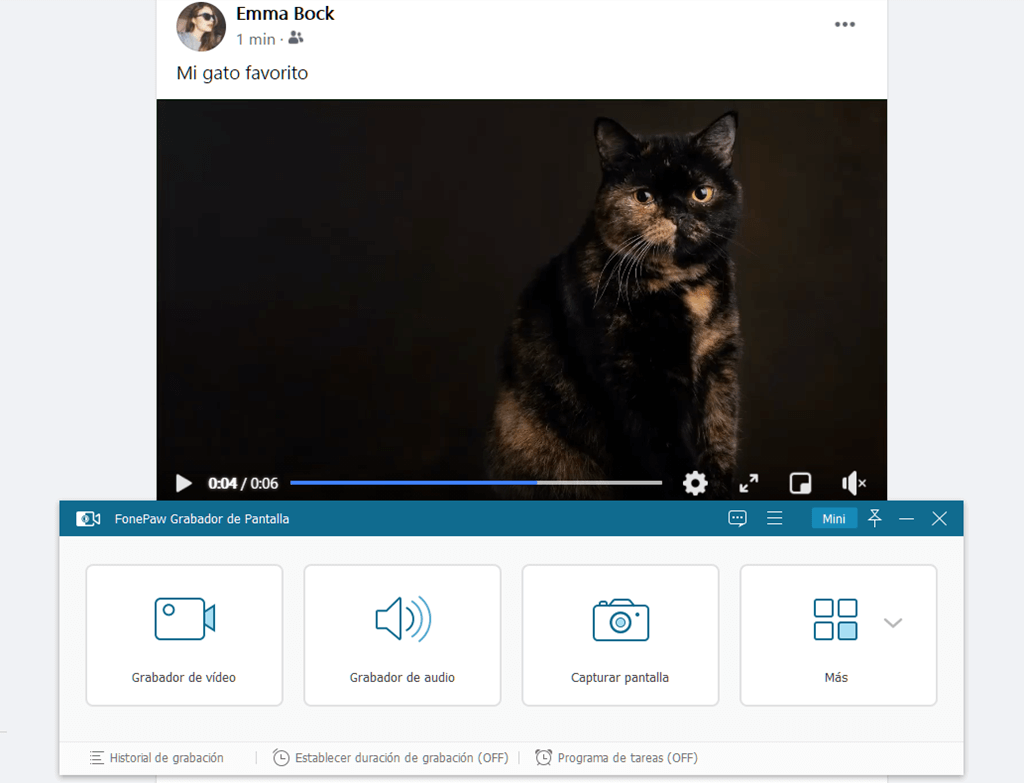Open FonePaw feedback chat icon
The height and width of the screenshot is (783, 1024).
[737, 519]
